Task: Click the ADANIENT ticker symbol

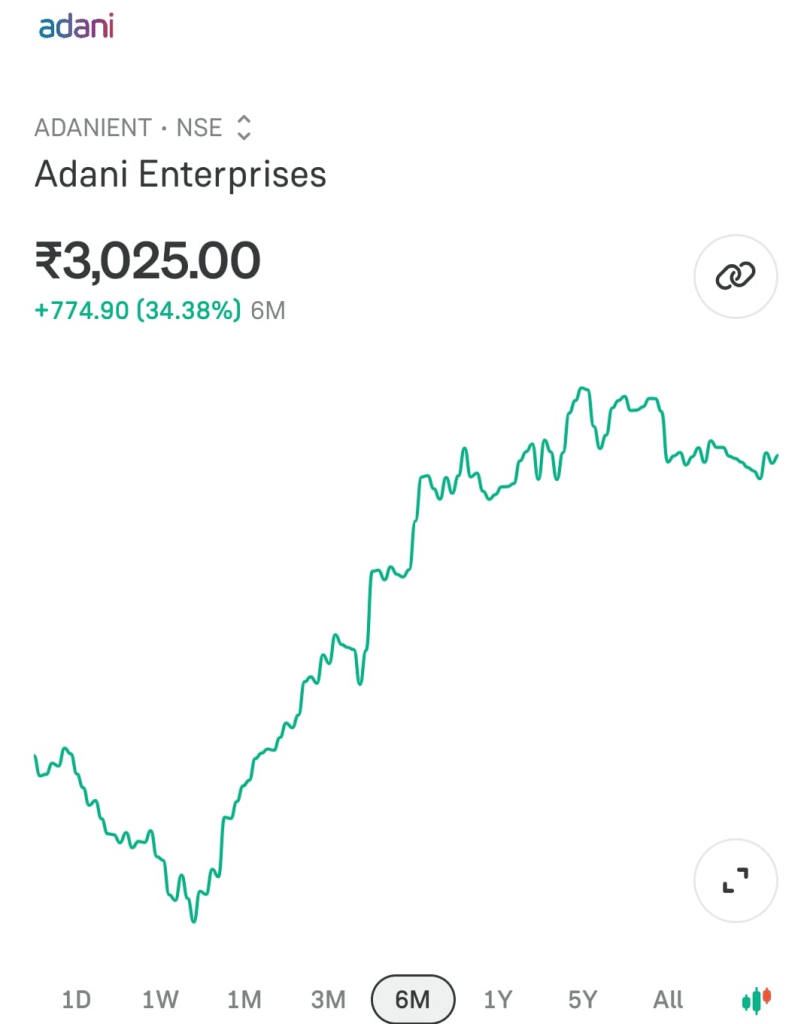Action: tap(93, 127)
